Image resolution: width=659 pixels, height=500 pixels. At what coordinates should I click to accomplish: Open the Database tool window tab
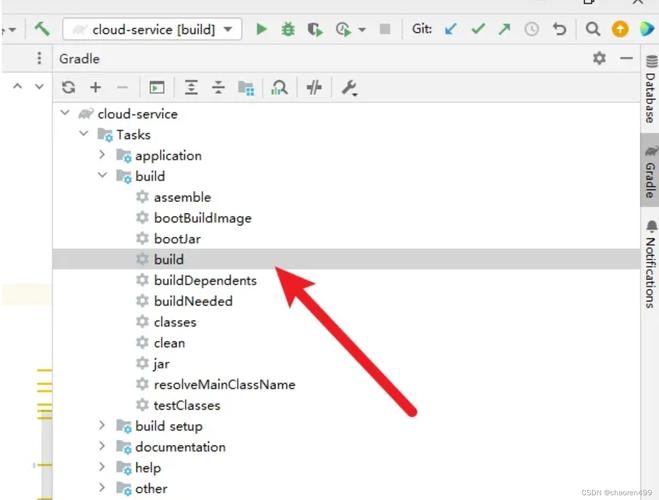click(650, 88)
